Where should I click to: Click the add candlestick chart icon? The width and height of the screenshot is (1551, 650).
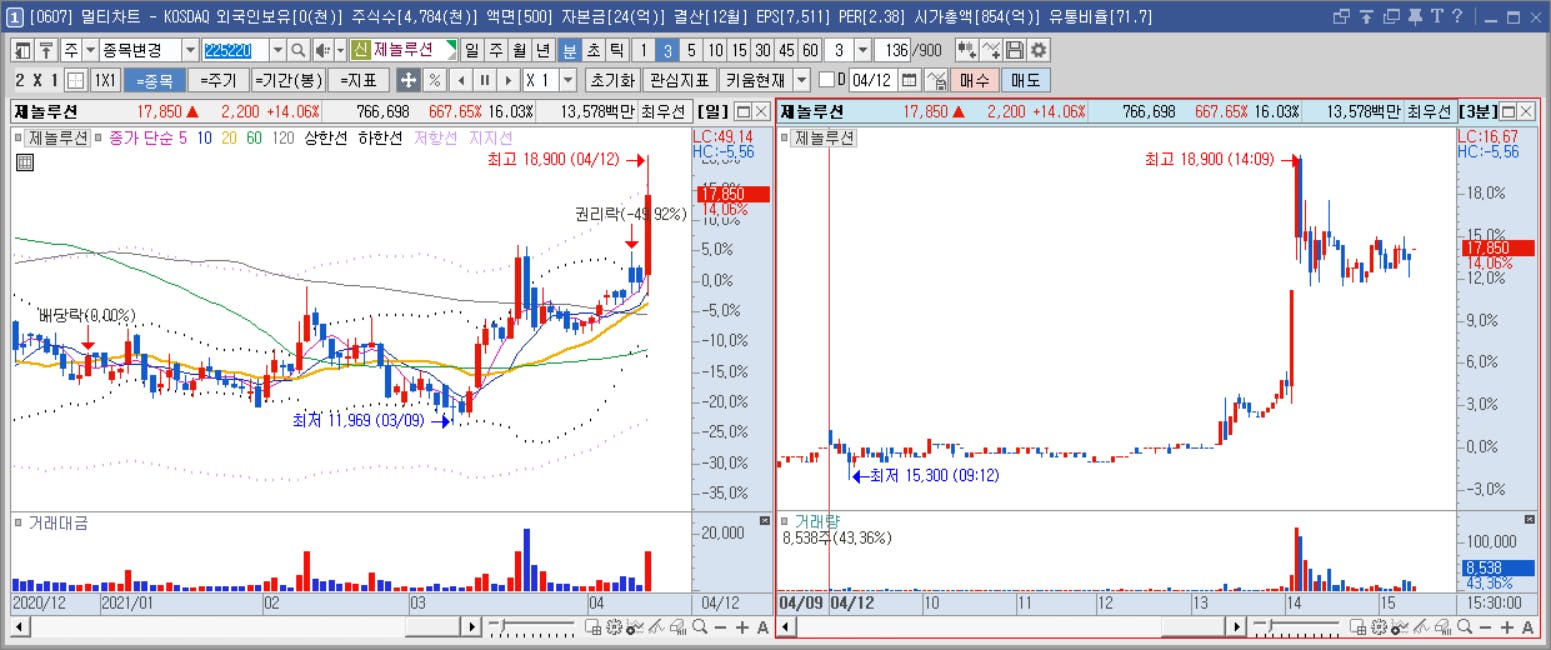(x=966, y=50)
